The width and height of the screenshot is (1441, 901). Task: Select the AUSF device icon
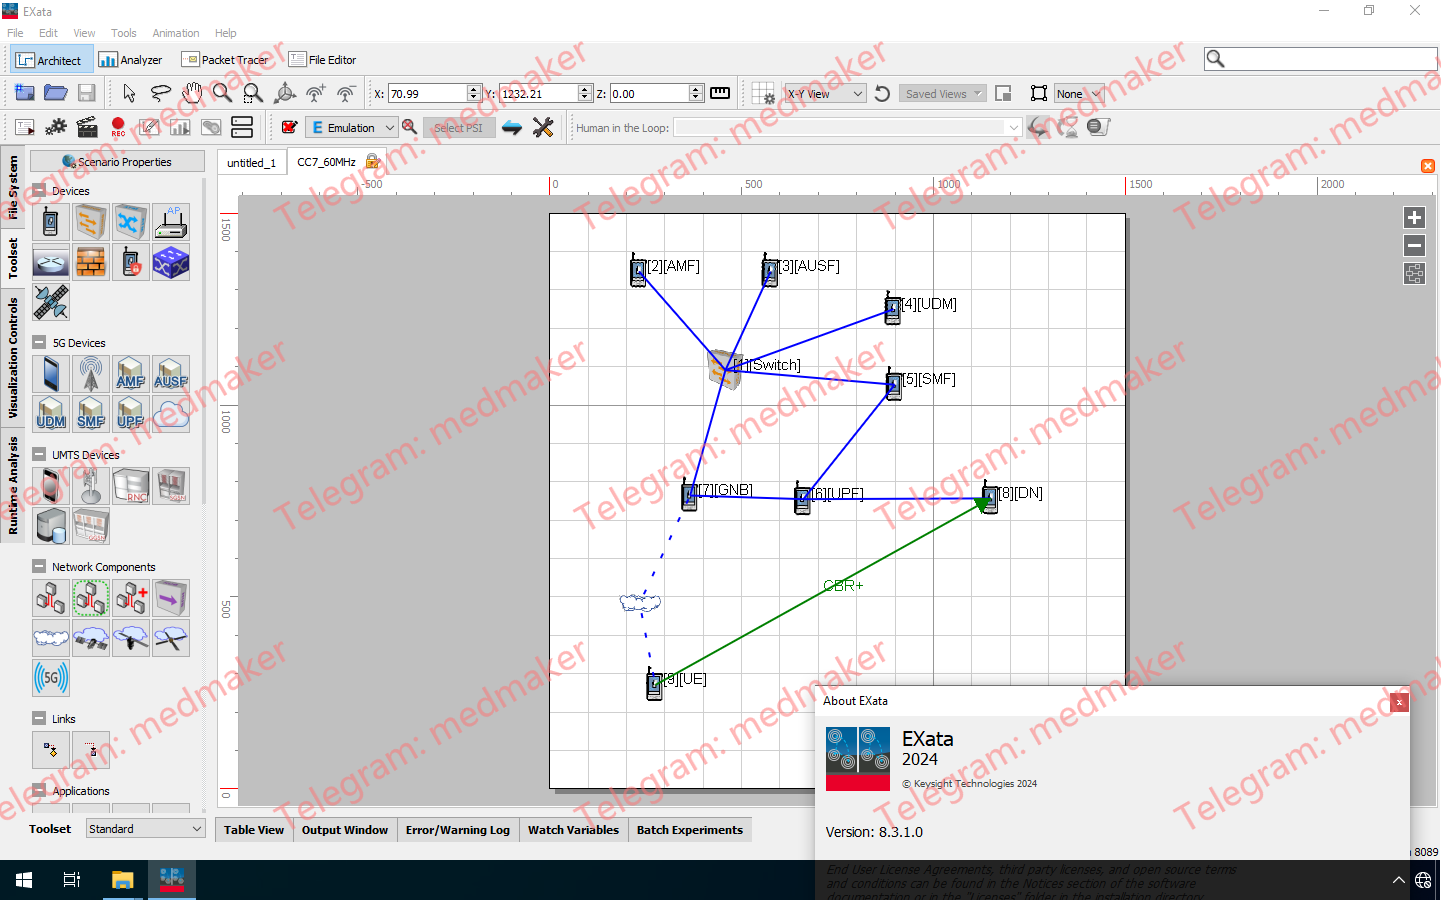[170, 374]
